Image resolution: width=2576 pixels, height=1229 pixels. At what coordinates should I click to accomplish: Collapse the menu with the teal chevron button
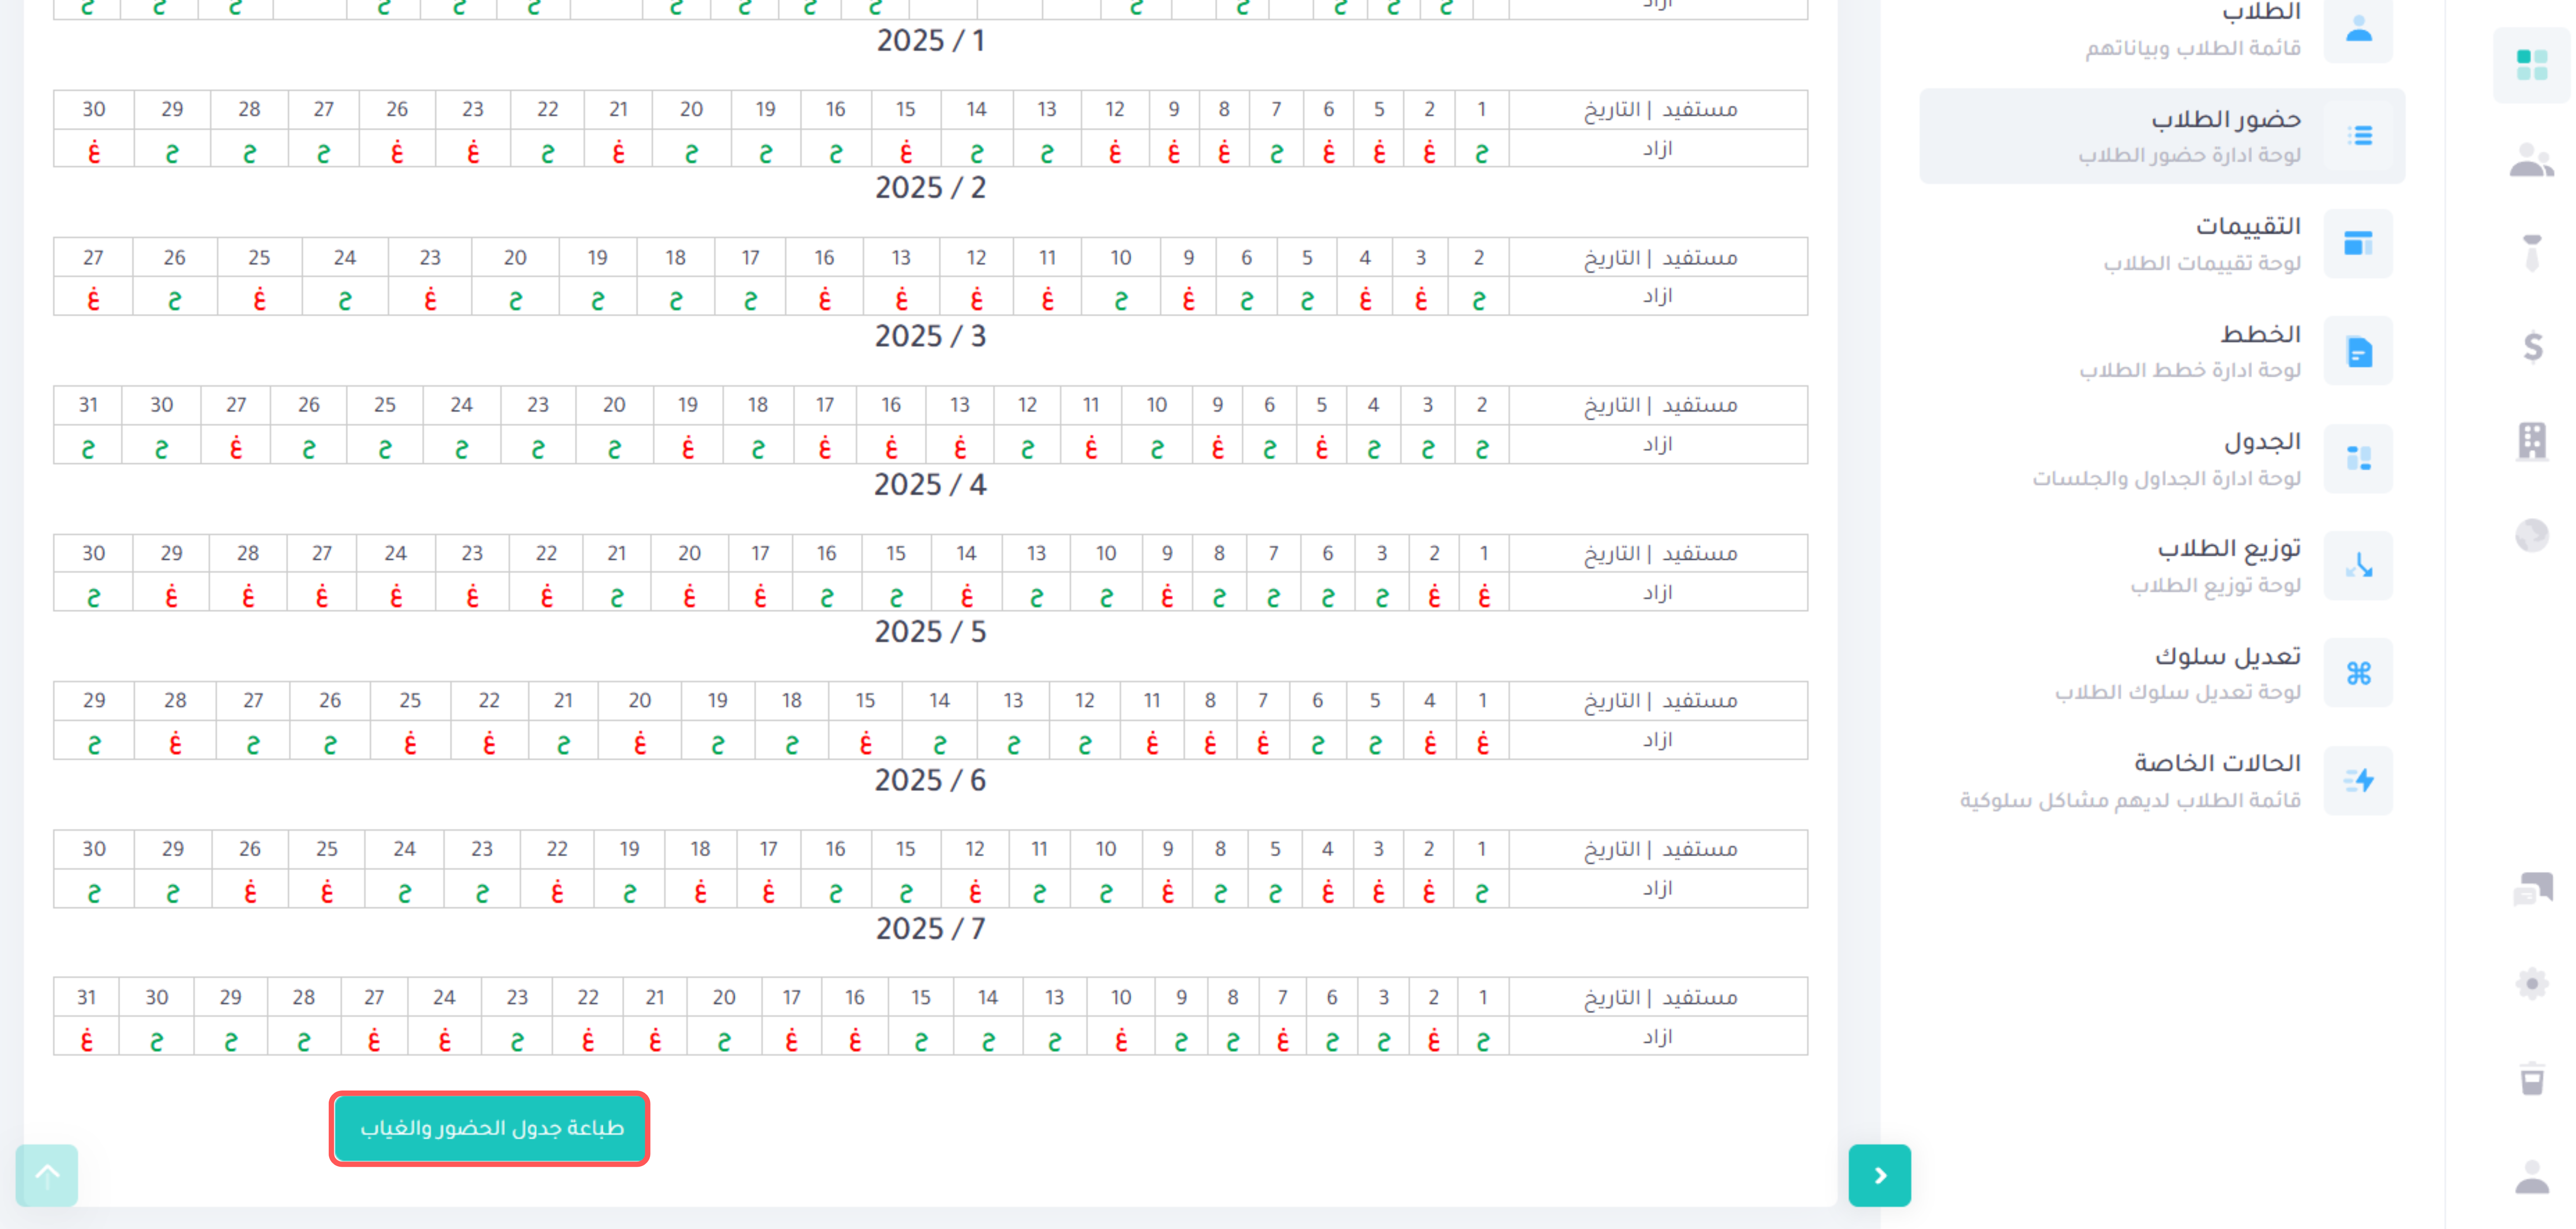[1880, 1175]
